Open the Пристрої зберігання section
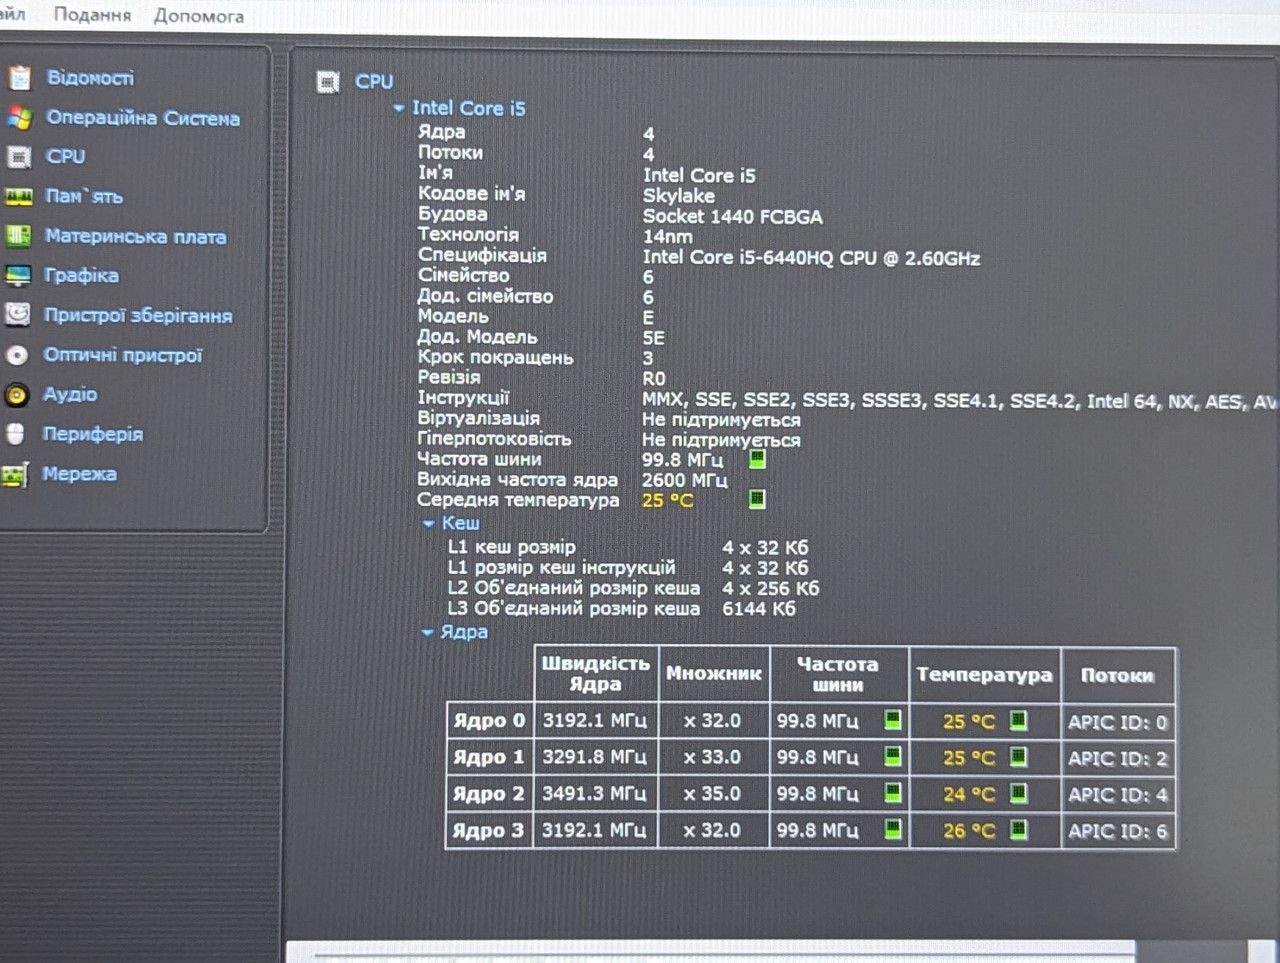1280x963 pixels. click(138, 316)
